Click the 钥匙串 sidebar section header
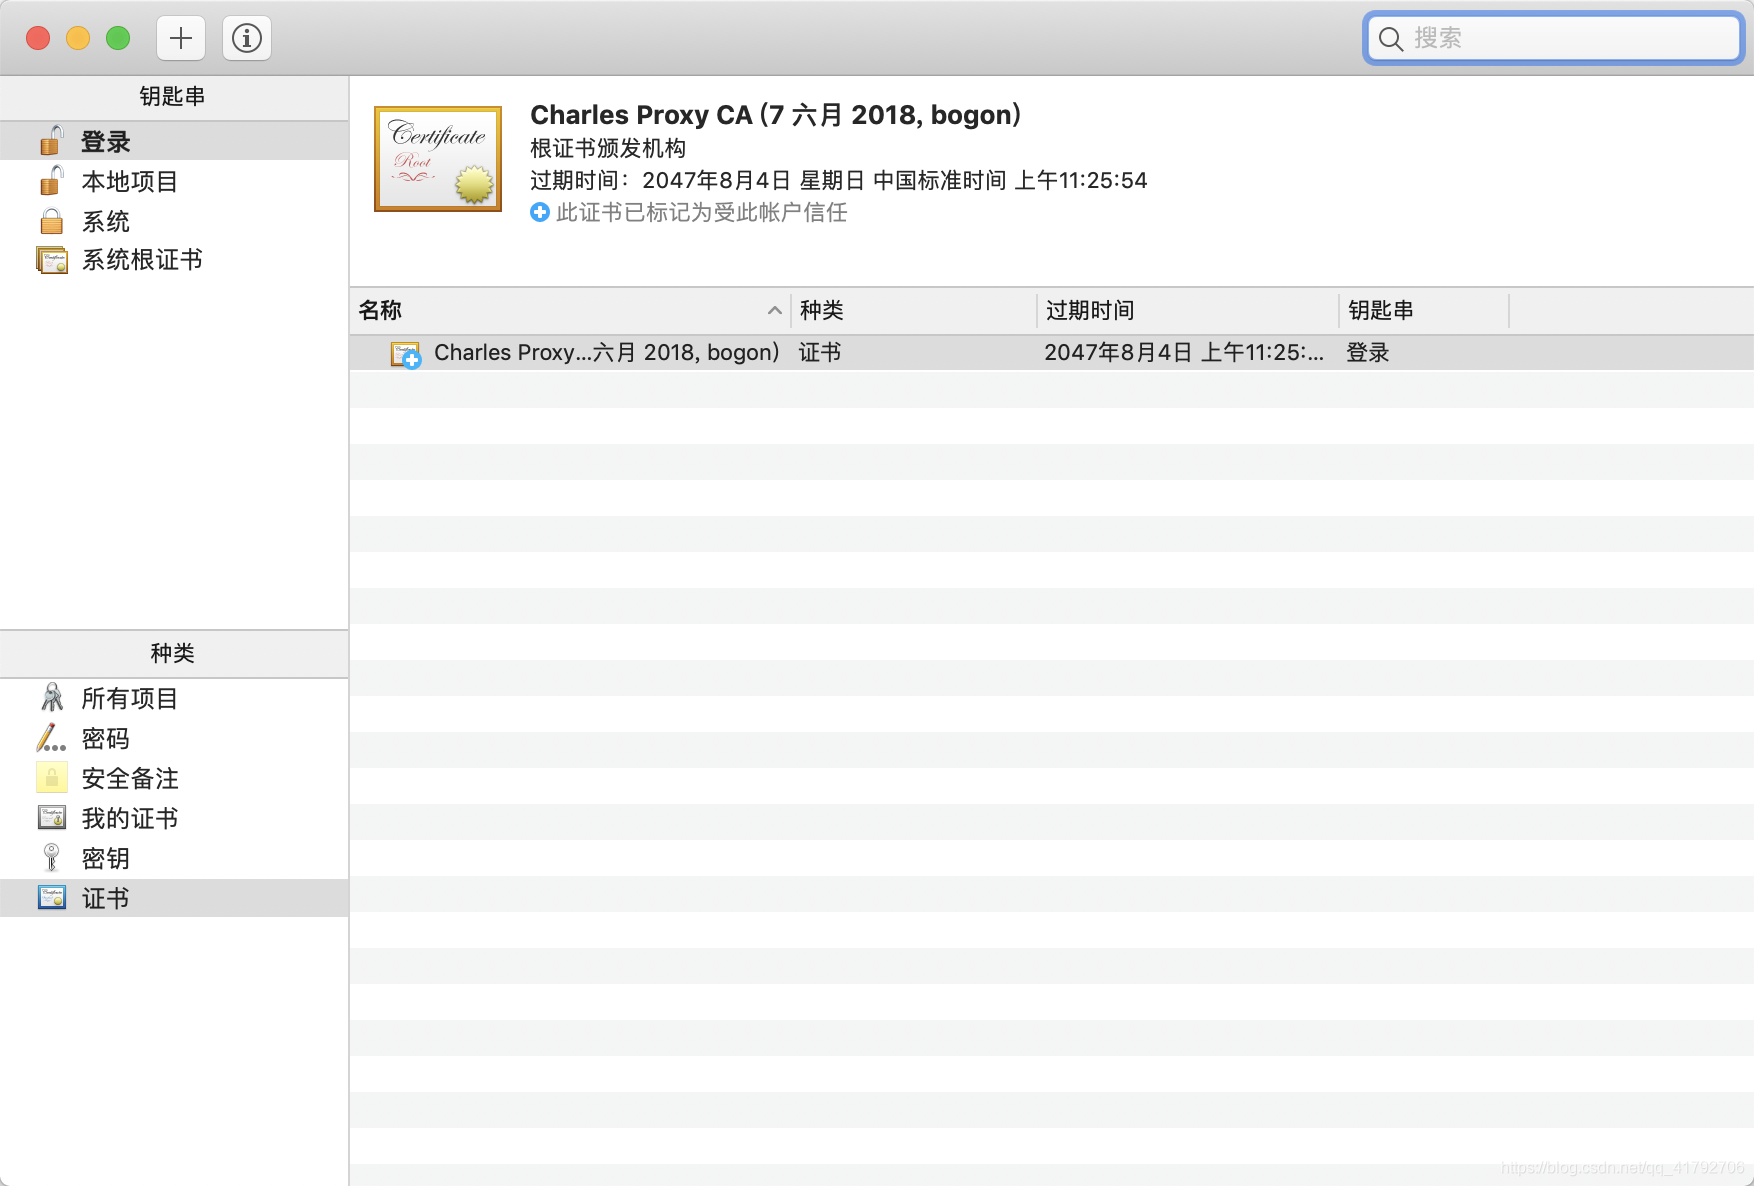The height and width of the screenshot is (1186, 1754). (x=174, y=97)
